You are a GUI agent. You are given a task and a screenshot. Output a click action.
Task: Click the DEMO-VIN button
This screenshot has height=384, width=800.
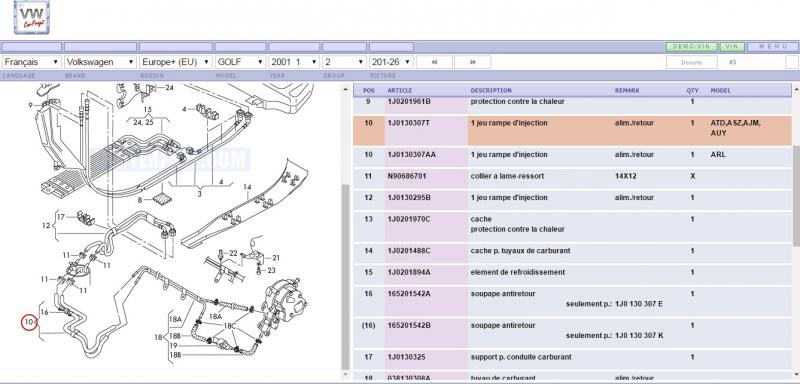[691, 46]
